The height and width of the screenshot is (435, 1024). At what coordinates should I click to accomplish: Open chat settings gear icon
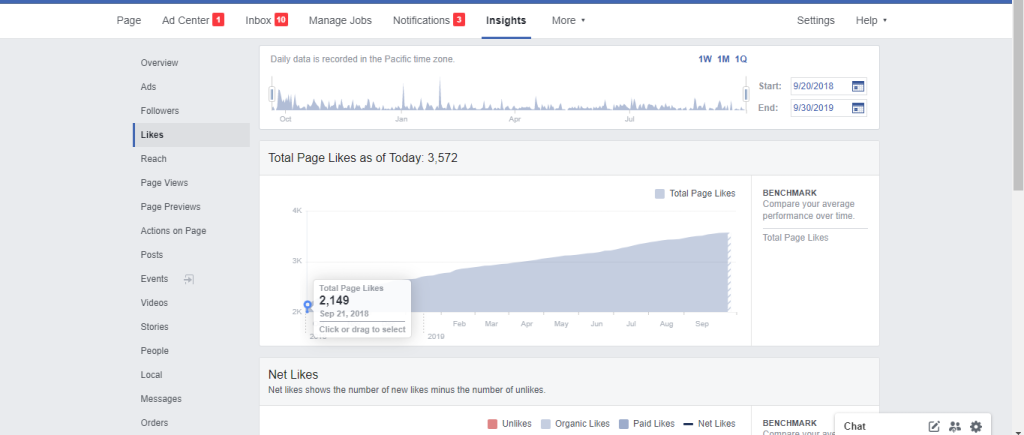pos(976,426)
